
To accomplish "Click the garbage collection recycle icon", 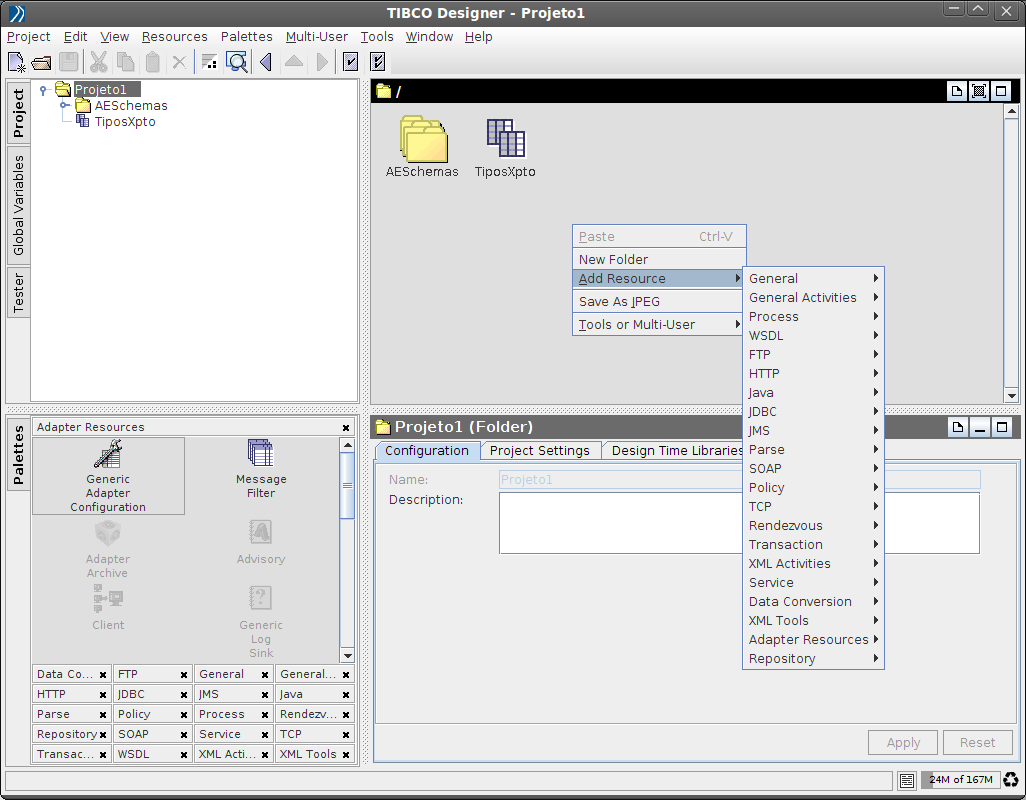I will coord(1011,780).
